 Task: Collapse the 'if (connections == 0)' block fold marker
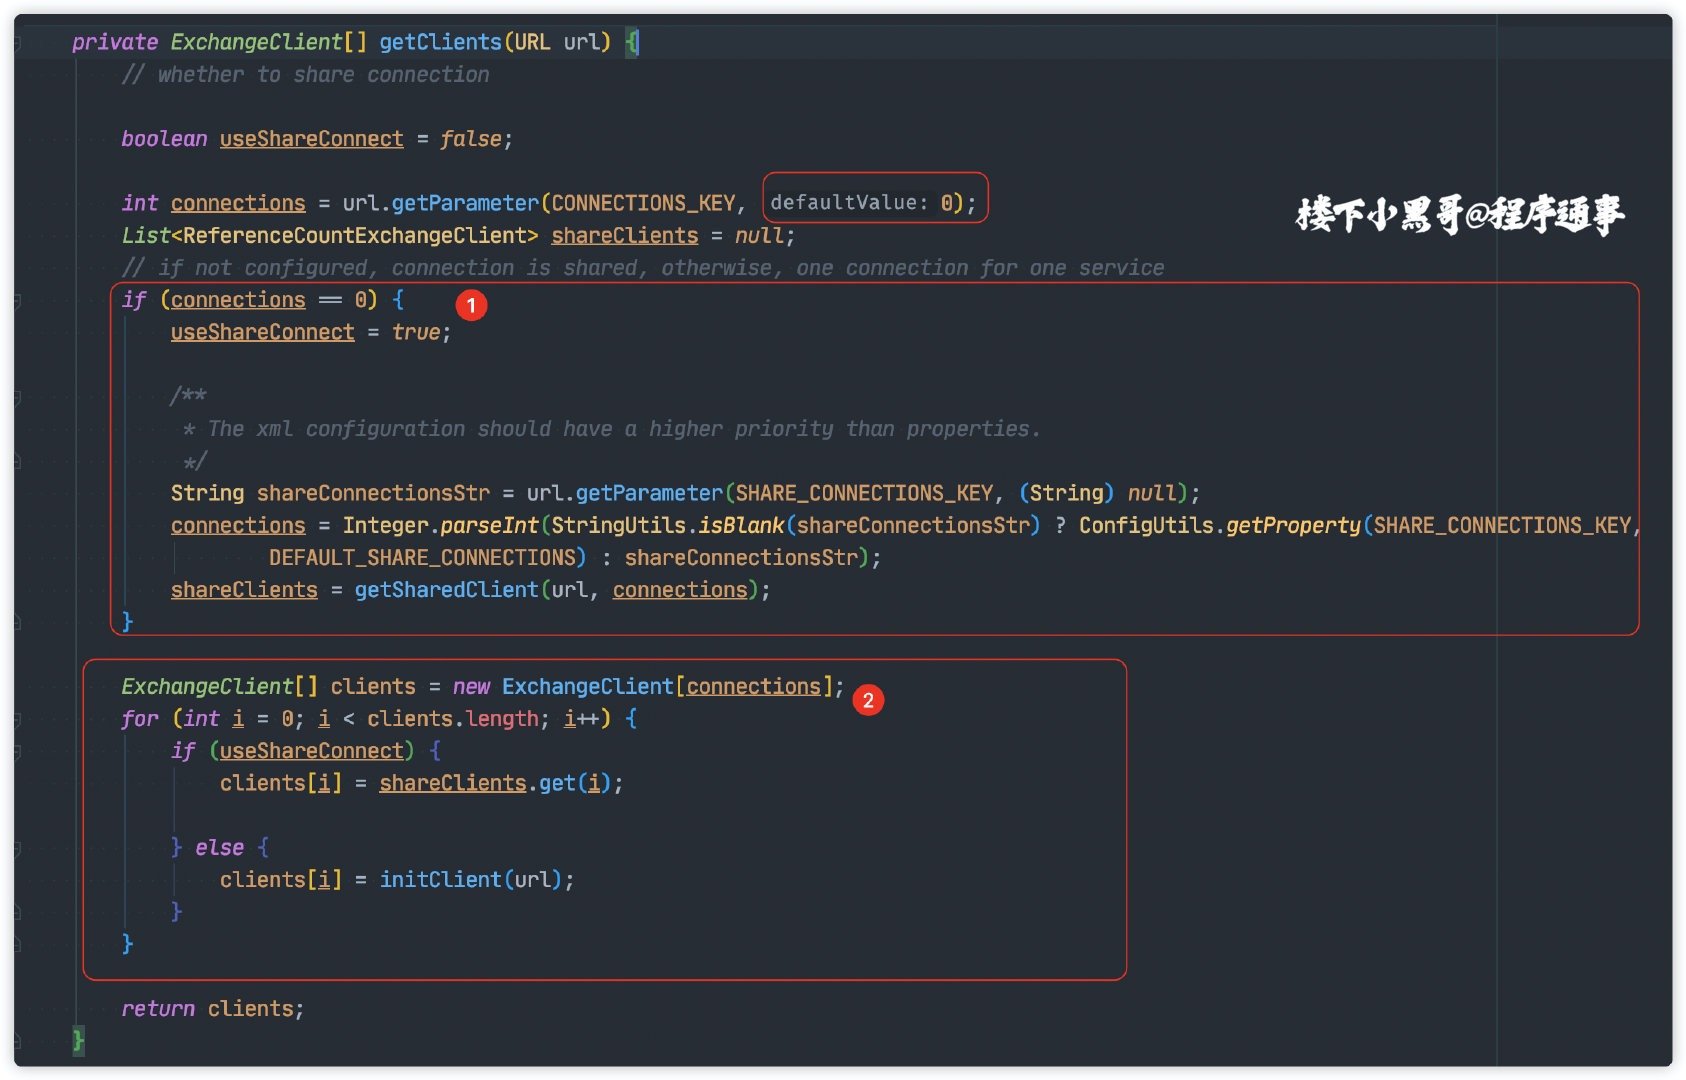pyautogui.click(x=17, y=300)
